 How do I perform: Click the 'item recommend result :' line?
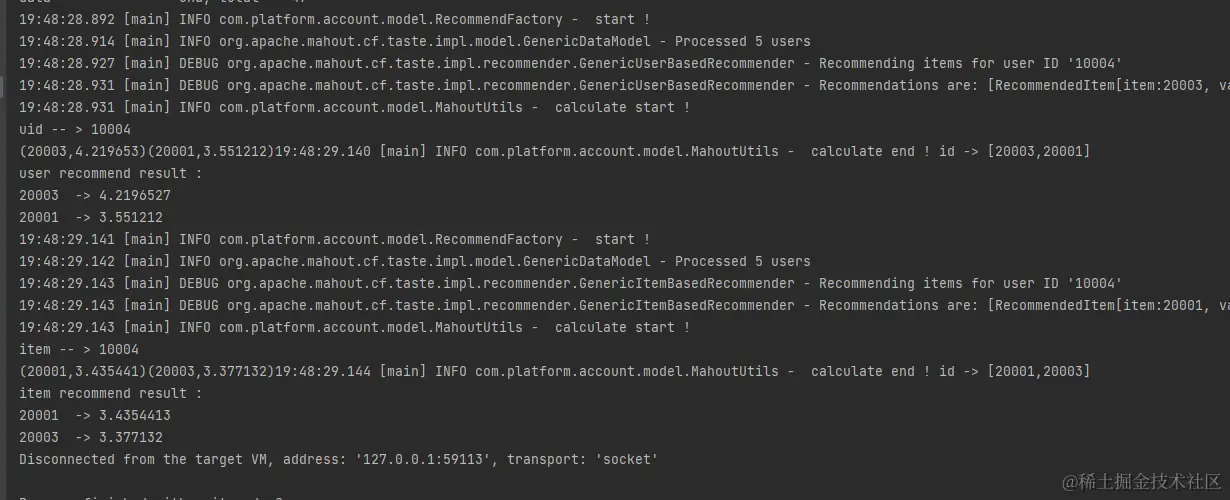coord(110,394)
